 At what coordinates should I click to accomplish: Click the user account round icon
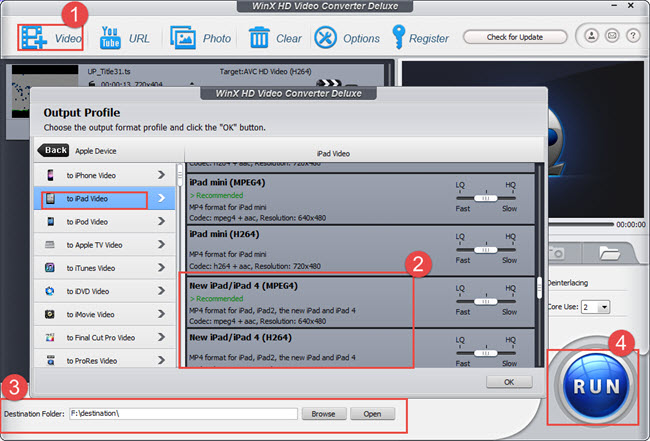pyautogui.click(x=592, y=36)
